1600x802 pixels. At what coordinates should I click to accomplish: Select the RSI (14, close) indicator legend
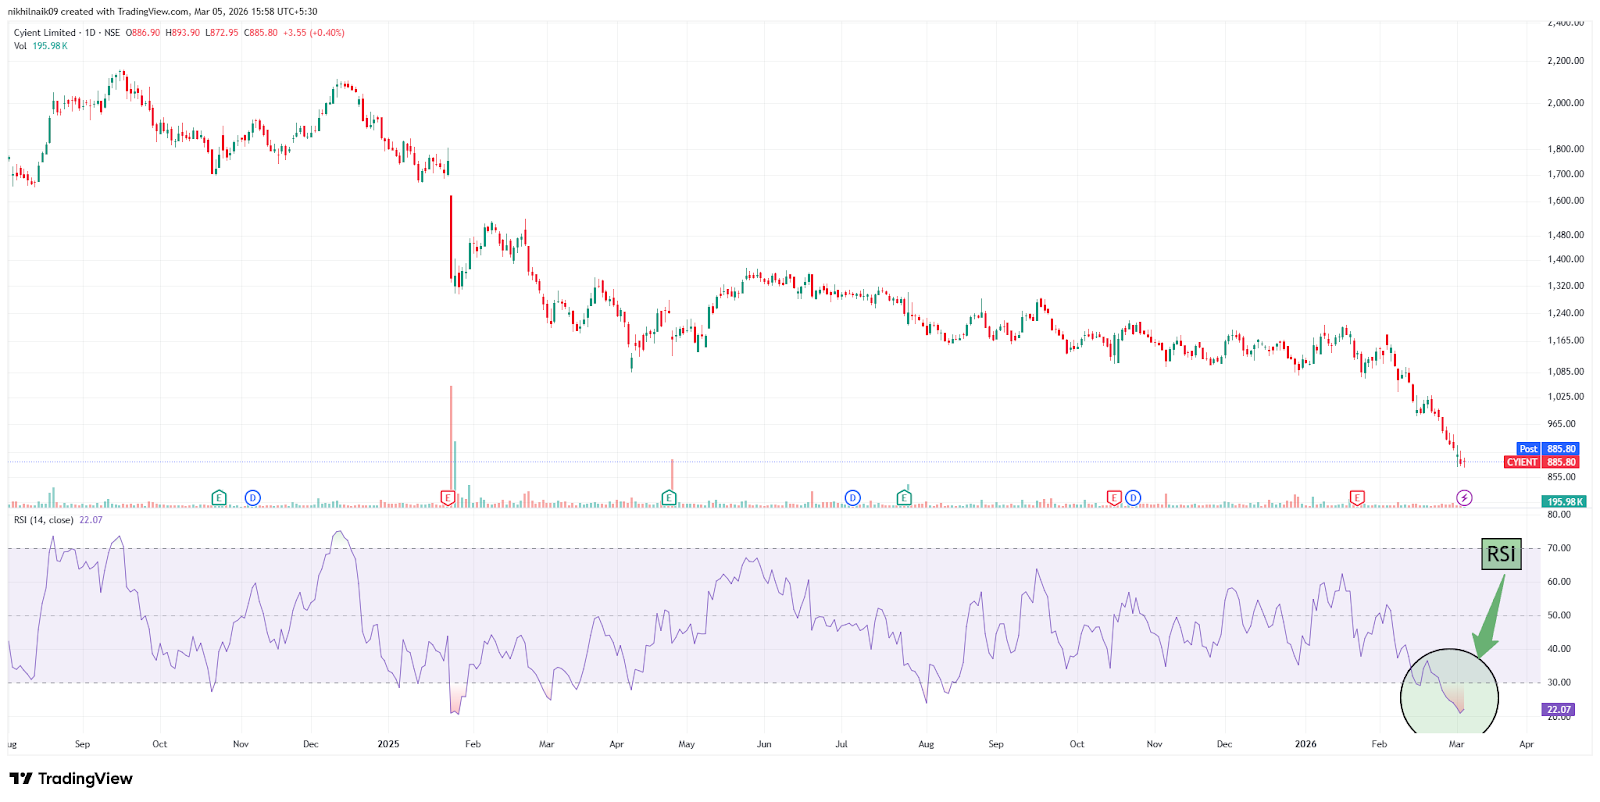point(44,520)
